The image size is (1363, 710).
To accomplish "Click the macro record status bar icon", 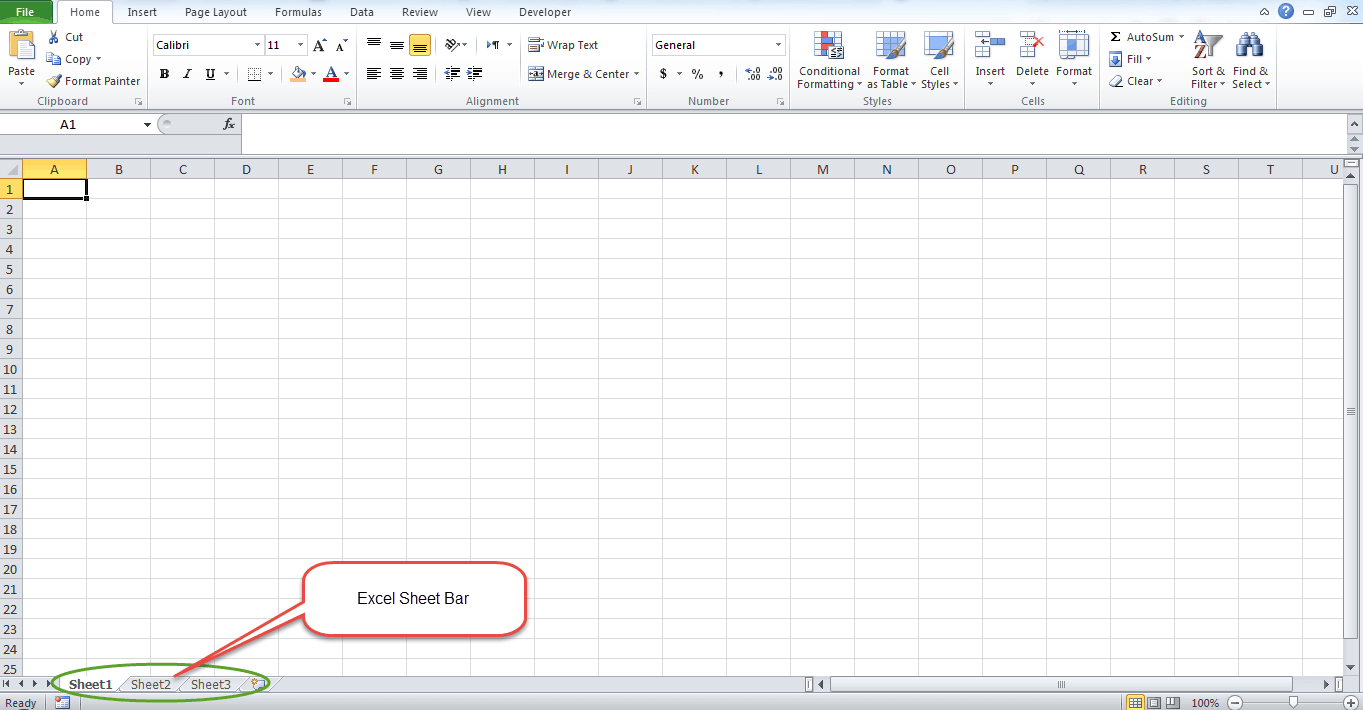I will click(62, 703).
